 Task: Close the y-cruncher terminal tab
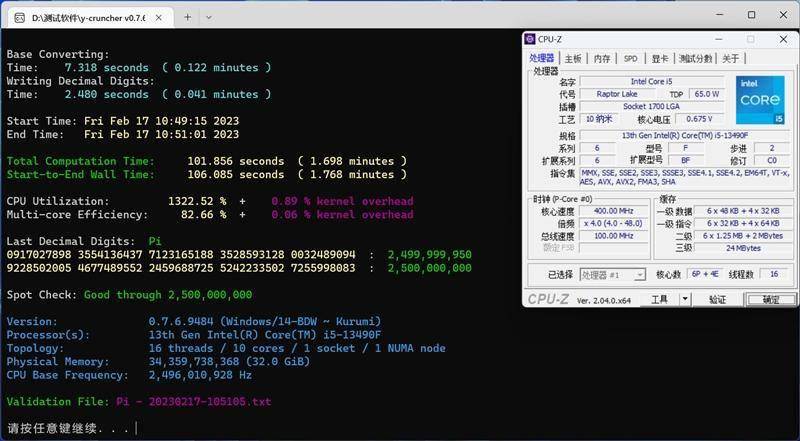point(159,18)
